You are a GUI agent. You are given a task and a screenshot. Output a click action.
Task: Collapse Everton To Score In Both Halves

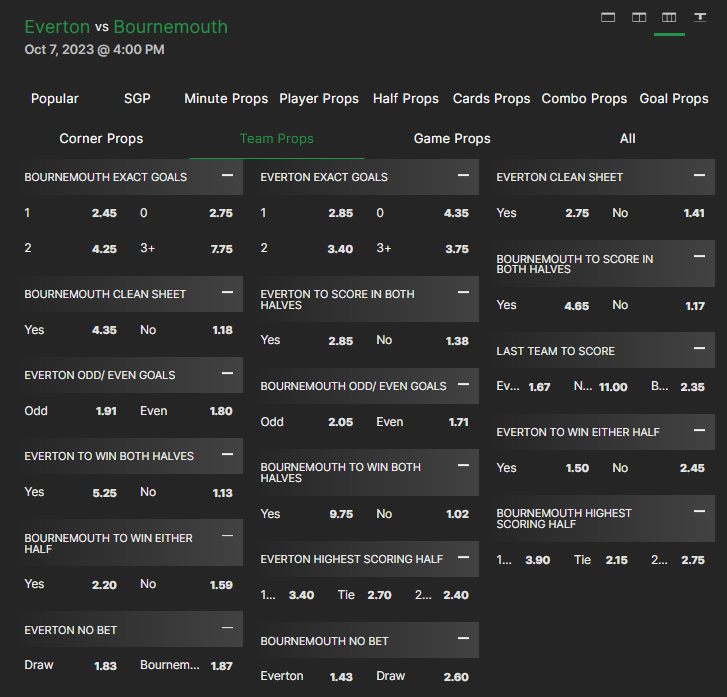(463, 292)
